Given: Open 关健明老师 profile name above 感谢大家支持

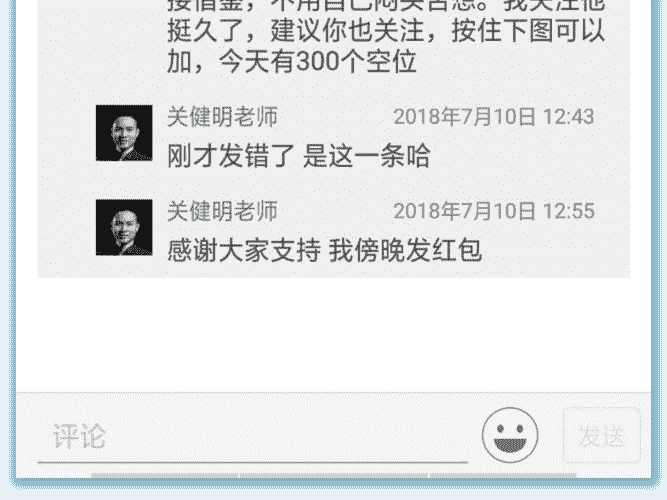Looking at the screenshot, I should click(222, 211).
